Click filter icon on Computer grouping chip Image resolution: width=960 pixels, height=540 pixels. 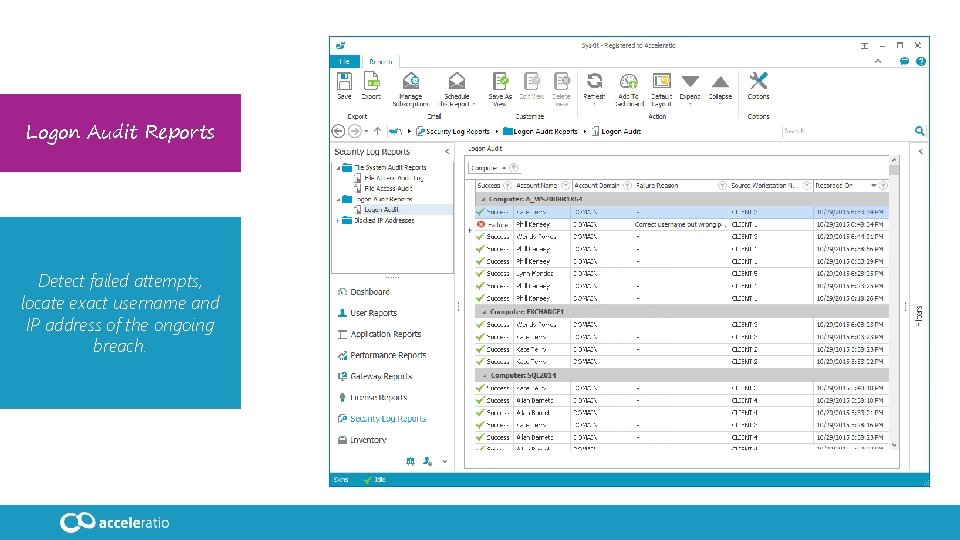[514, 168]
